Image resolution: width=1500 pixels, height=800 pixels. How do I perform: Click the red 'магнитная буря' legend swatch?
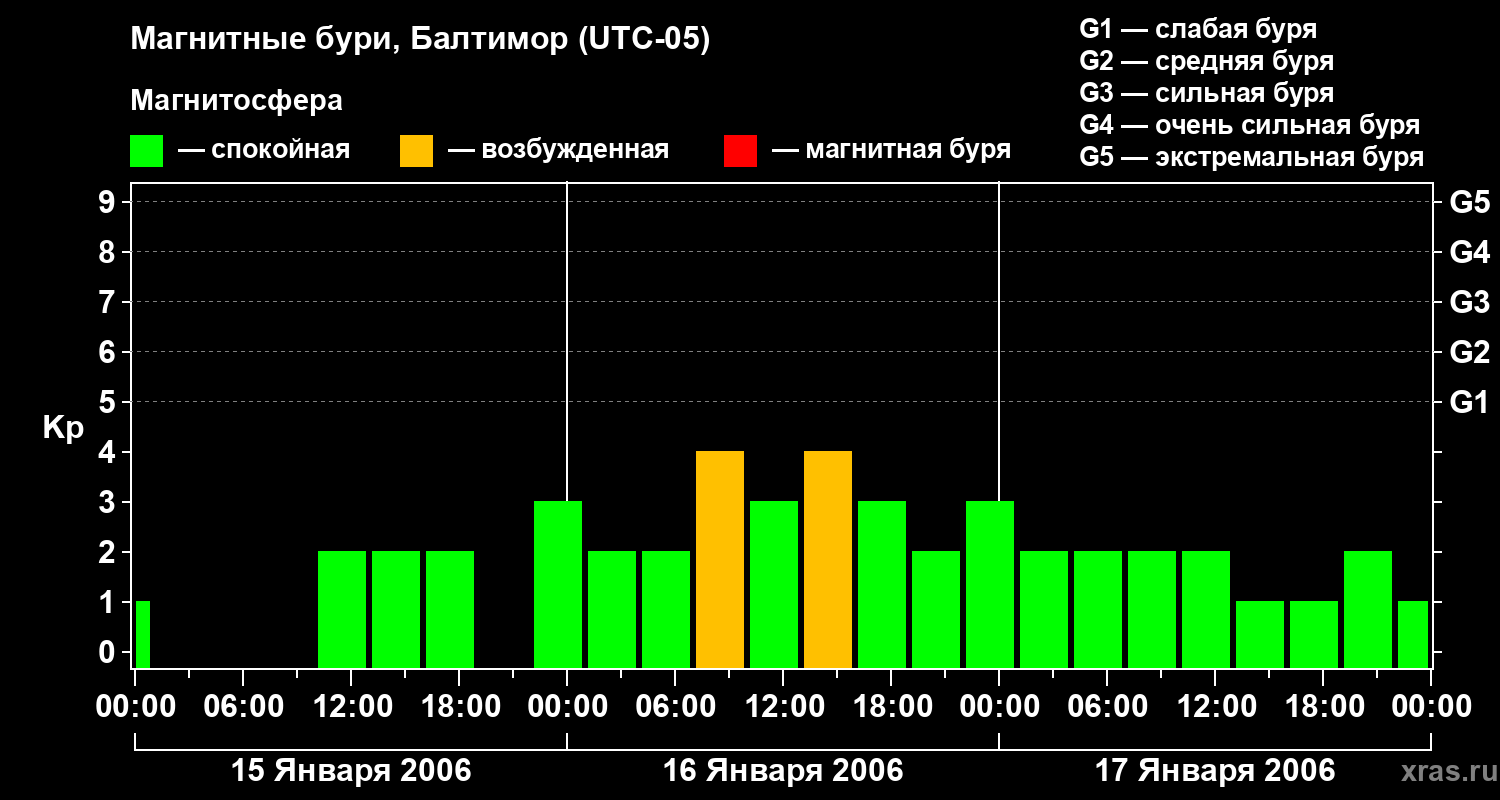coord(740,151)
